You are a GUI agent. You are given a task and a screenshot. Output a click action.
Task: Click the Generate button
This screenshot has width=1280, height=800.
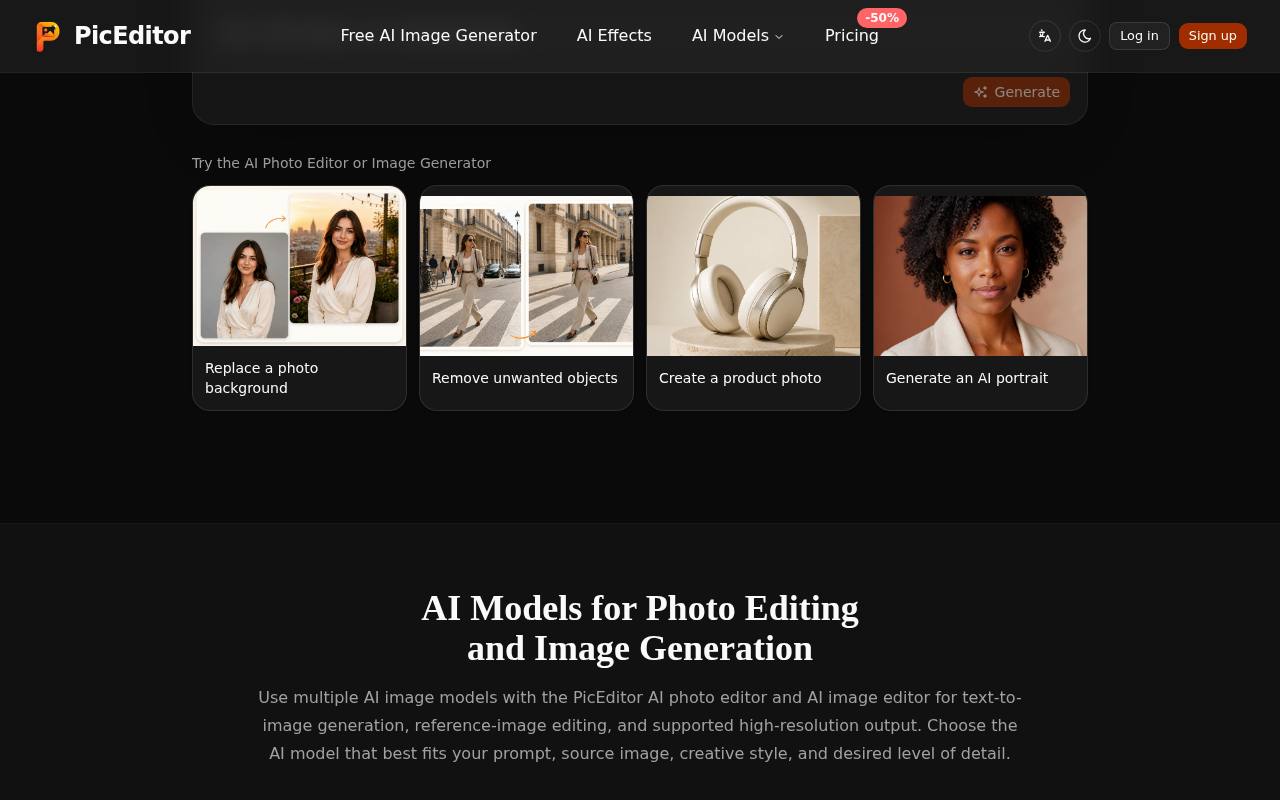1016,92
